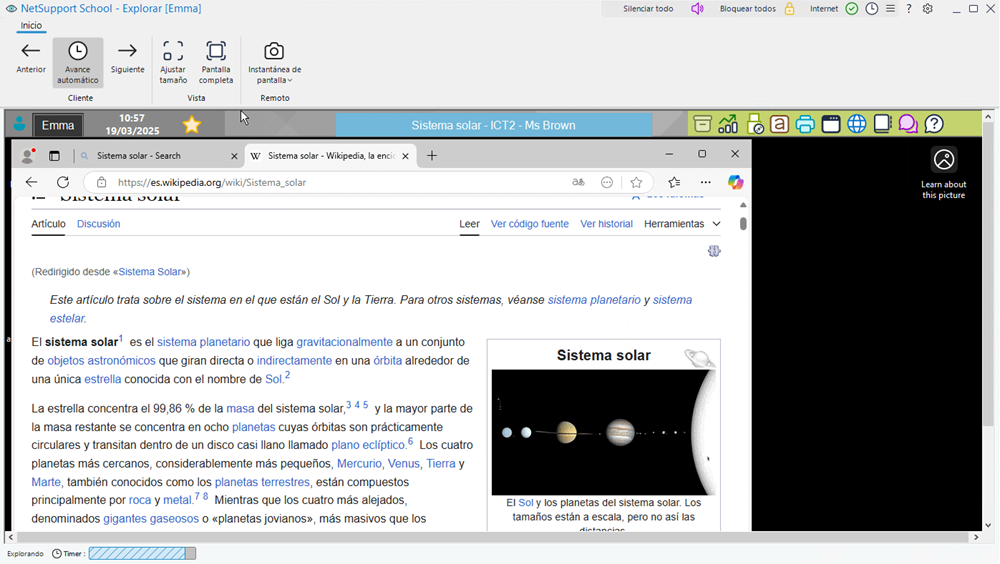Add this page to favorites star
This screenshot has height=564, width=1000.
[x=636, y=182]
